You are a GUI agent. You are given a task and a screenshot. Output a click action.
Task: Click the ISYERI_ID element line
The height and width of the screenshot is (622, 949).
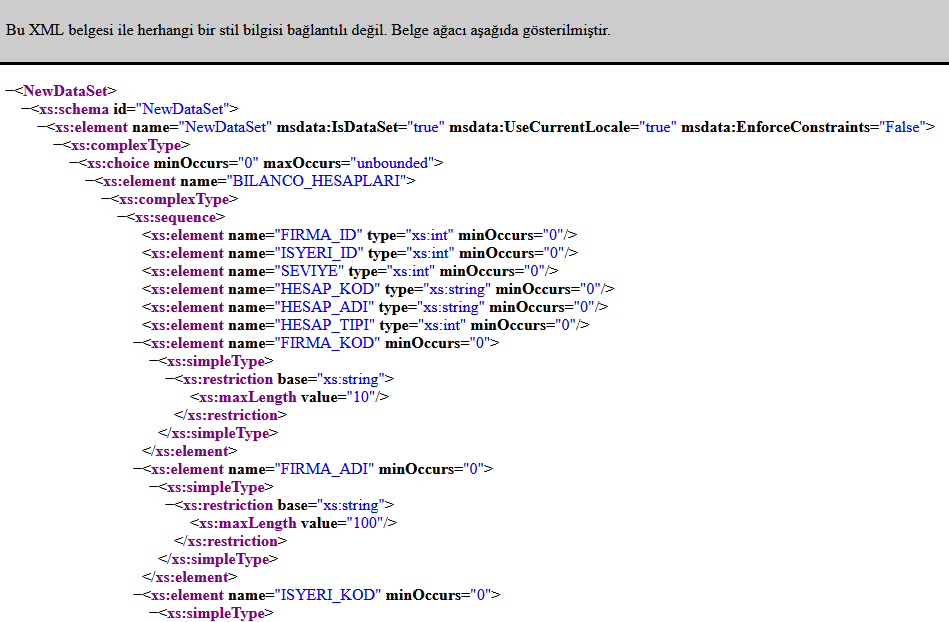coord(360,253)
